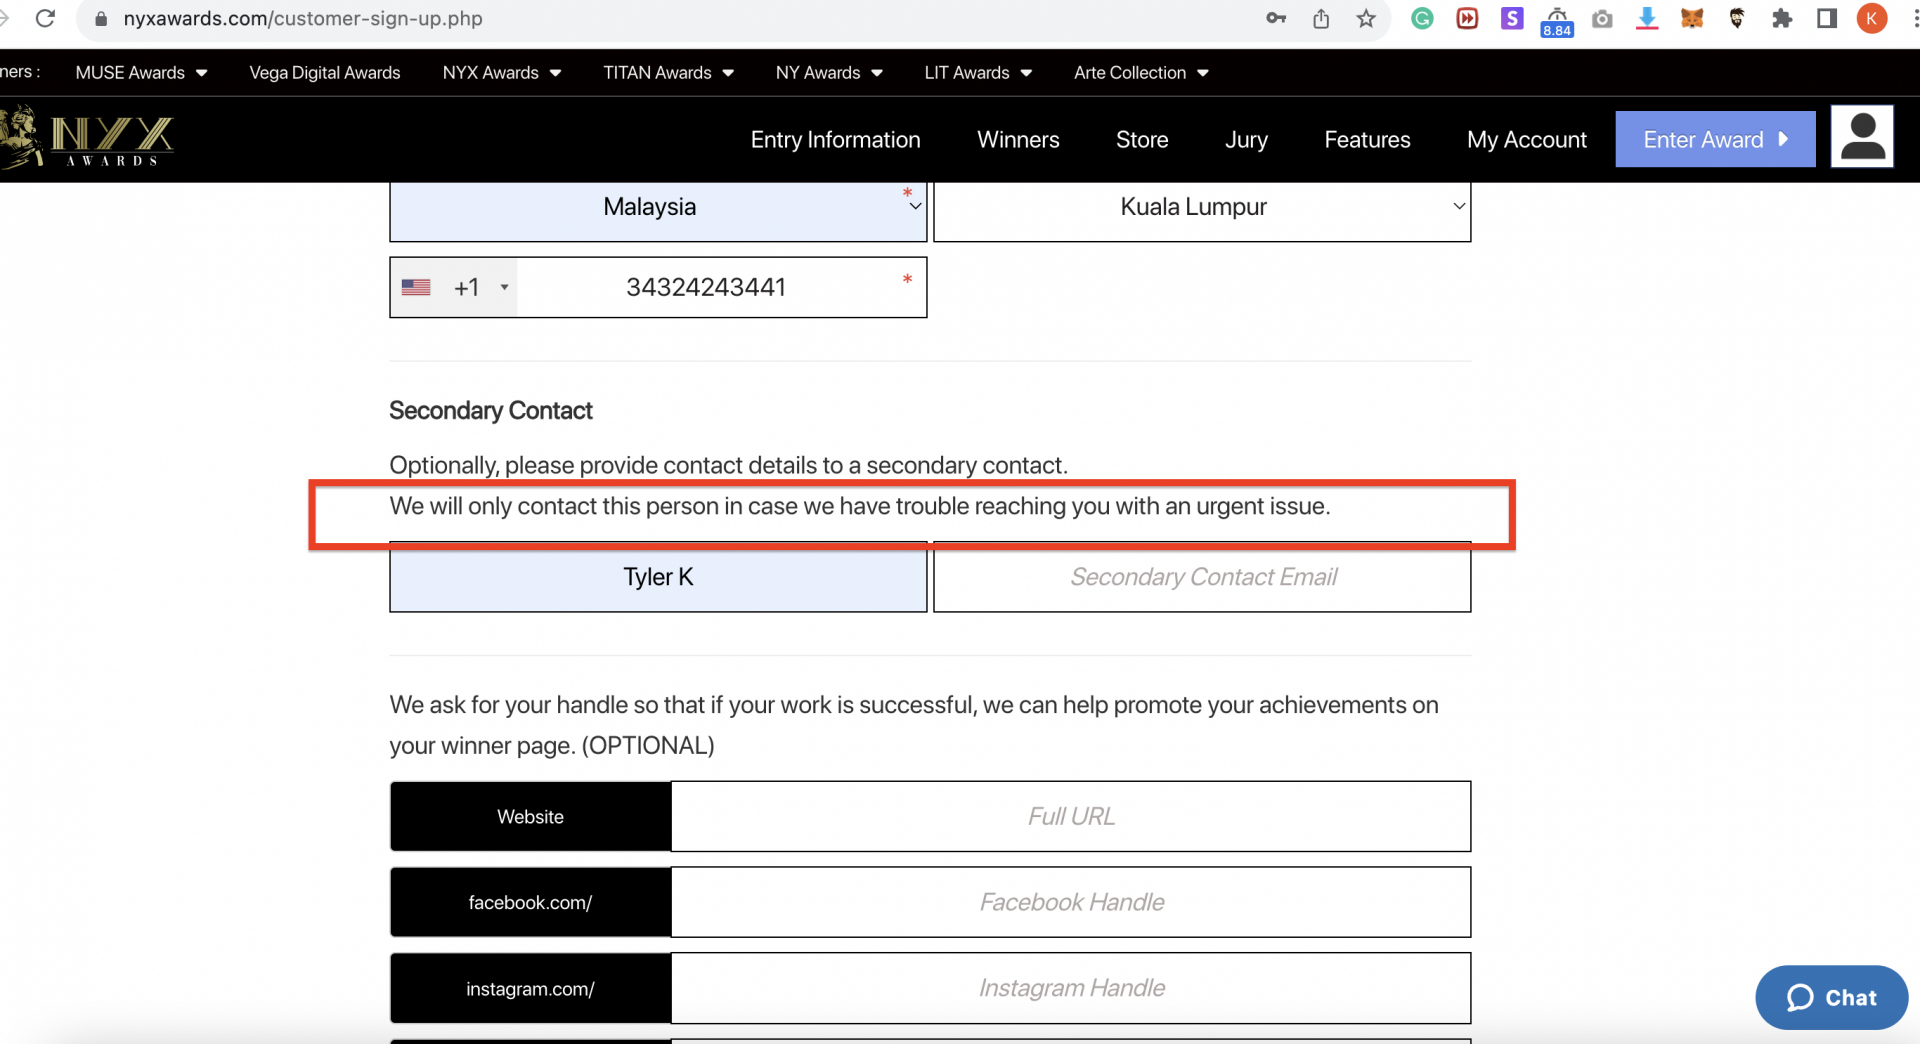Open the Chat support widget
1920x1044 pixels.
click(x=1831, y=997)
